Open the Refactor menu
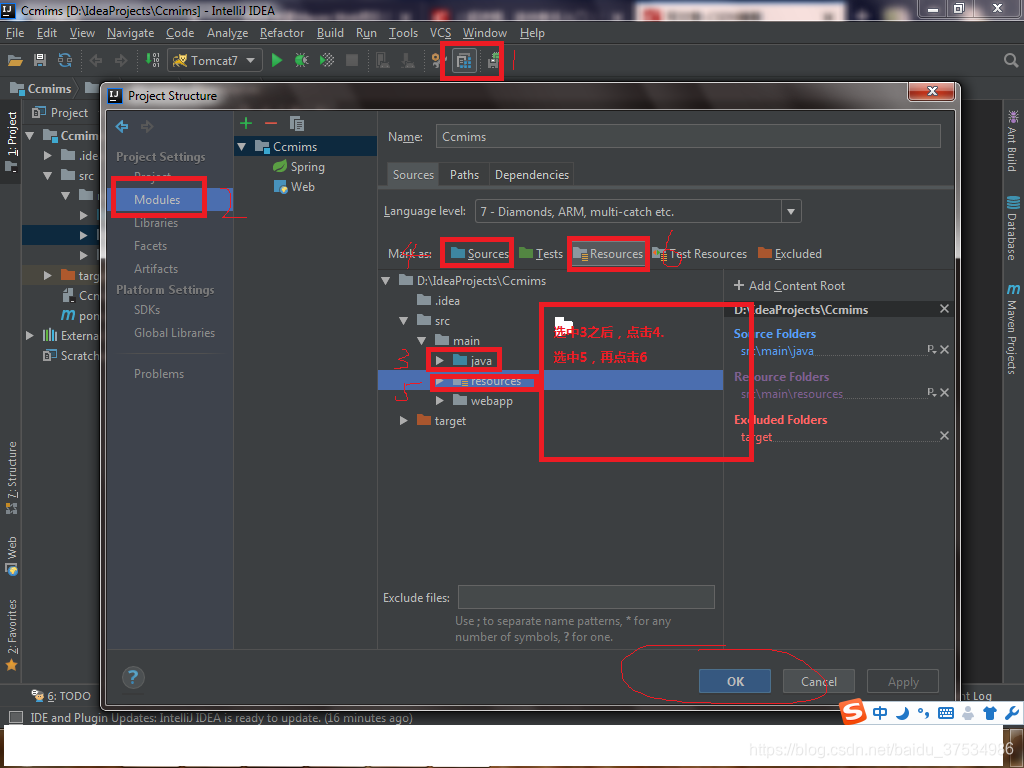 click(x=281, y=33)
